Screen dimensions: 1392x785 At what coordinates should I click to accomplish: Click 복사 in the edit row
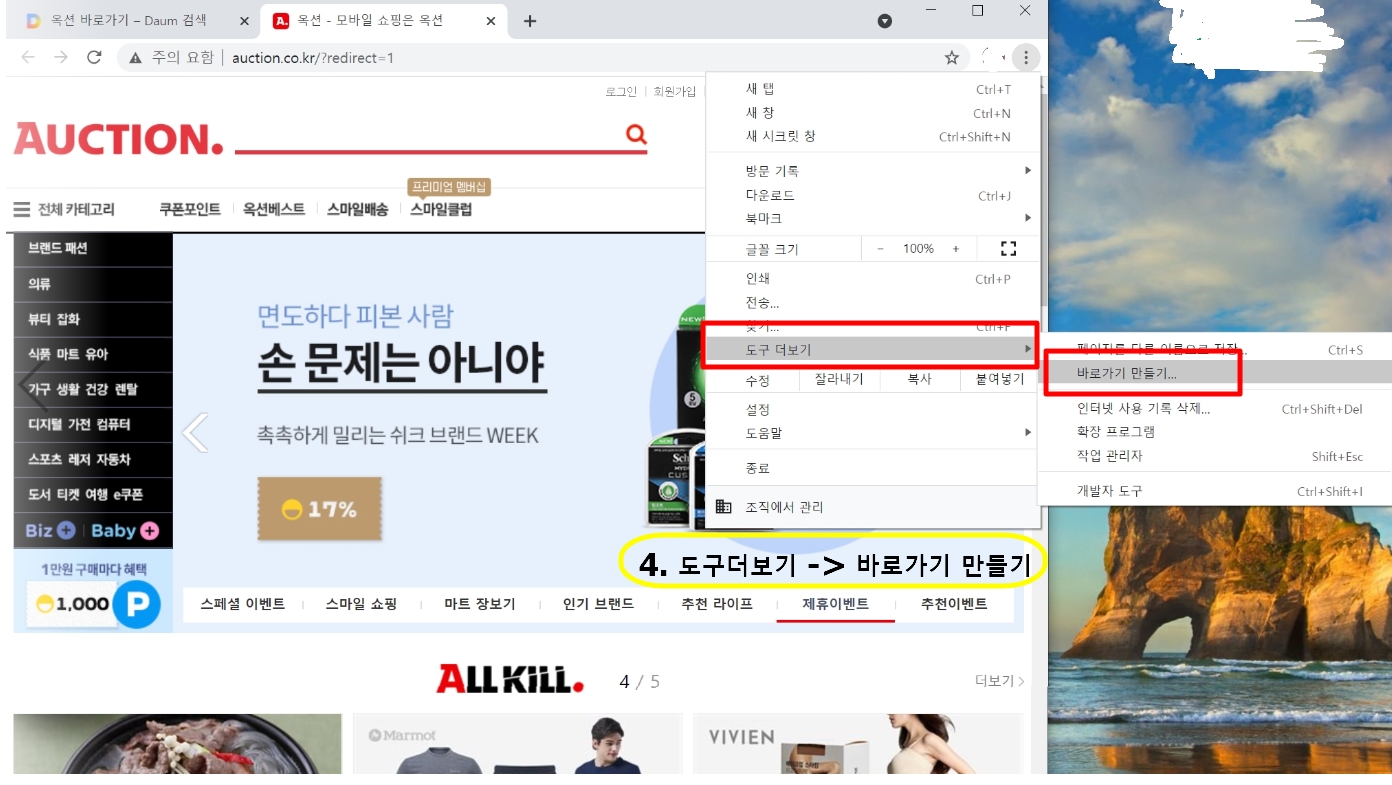pyautogui.click(x=919, y=380)
